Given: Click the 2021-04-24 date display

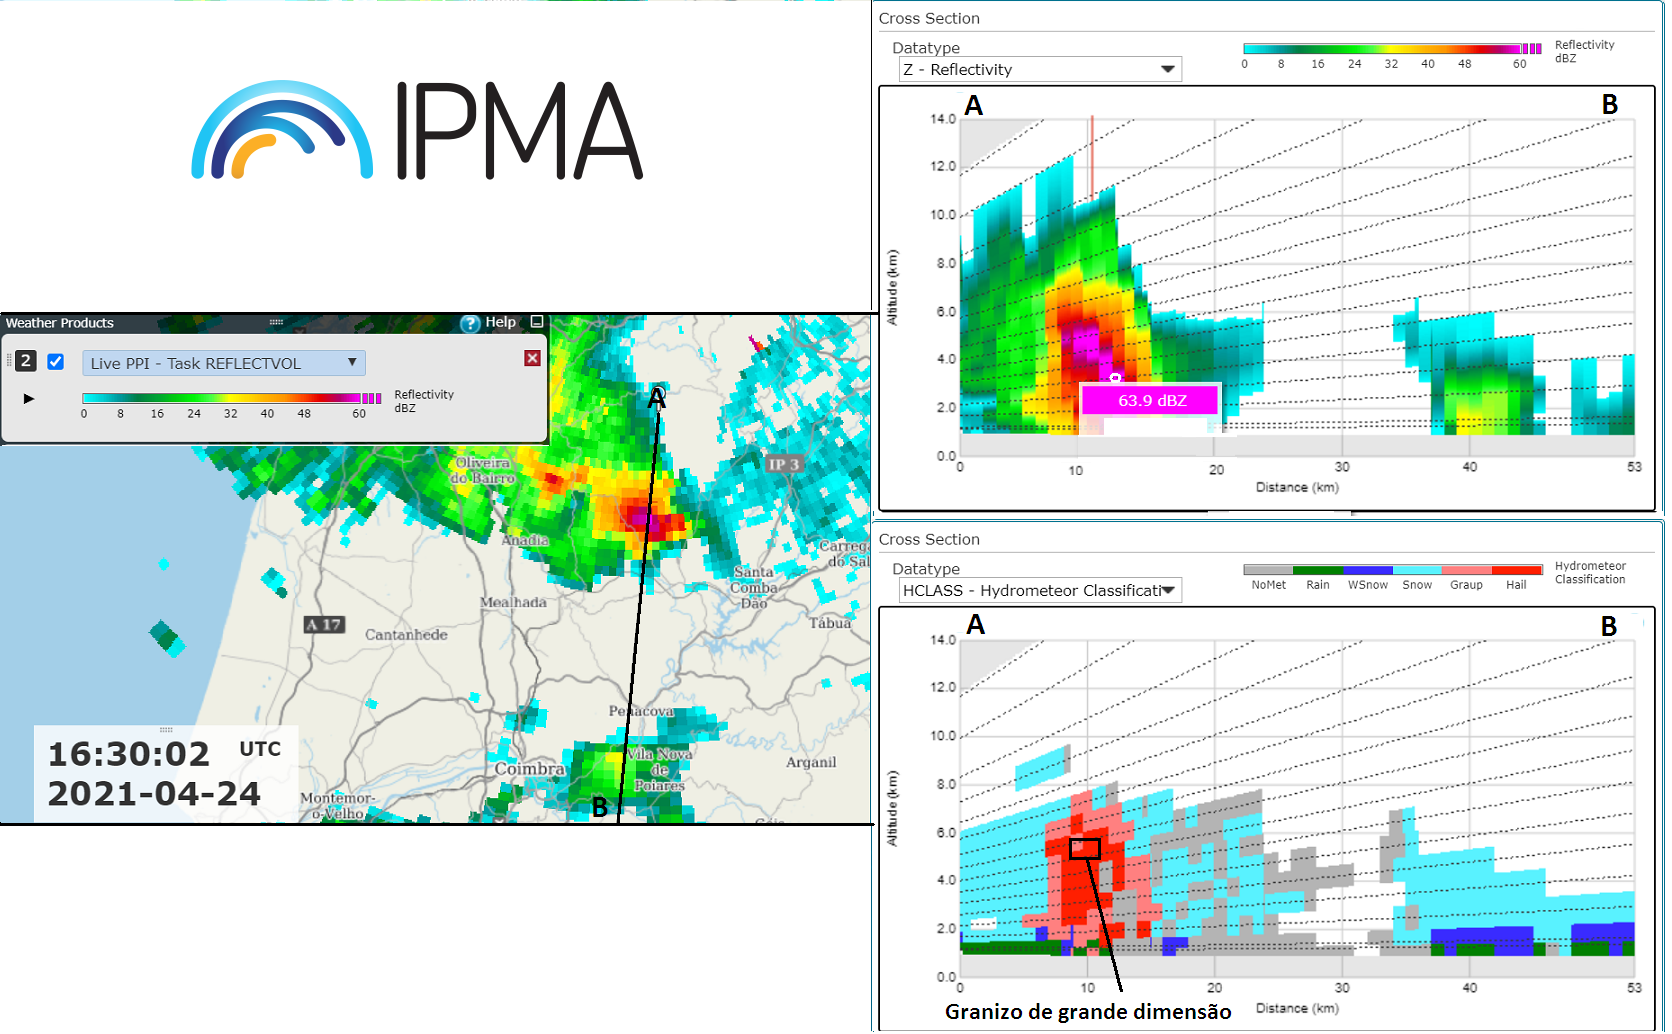Looking at the screenshot, I should [154, 793].
